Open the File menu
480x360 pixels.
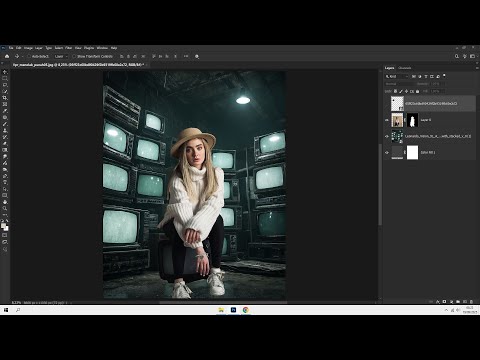pyautogui.click(x=11, y=48)
